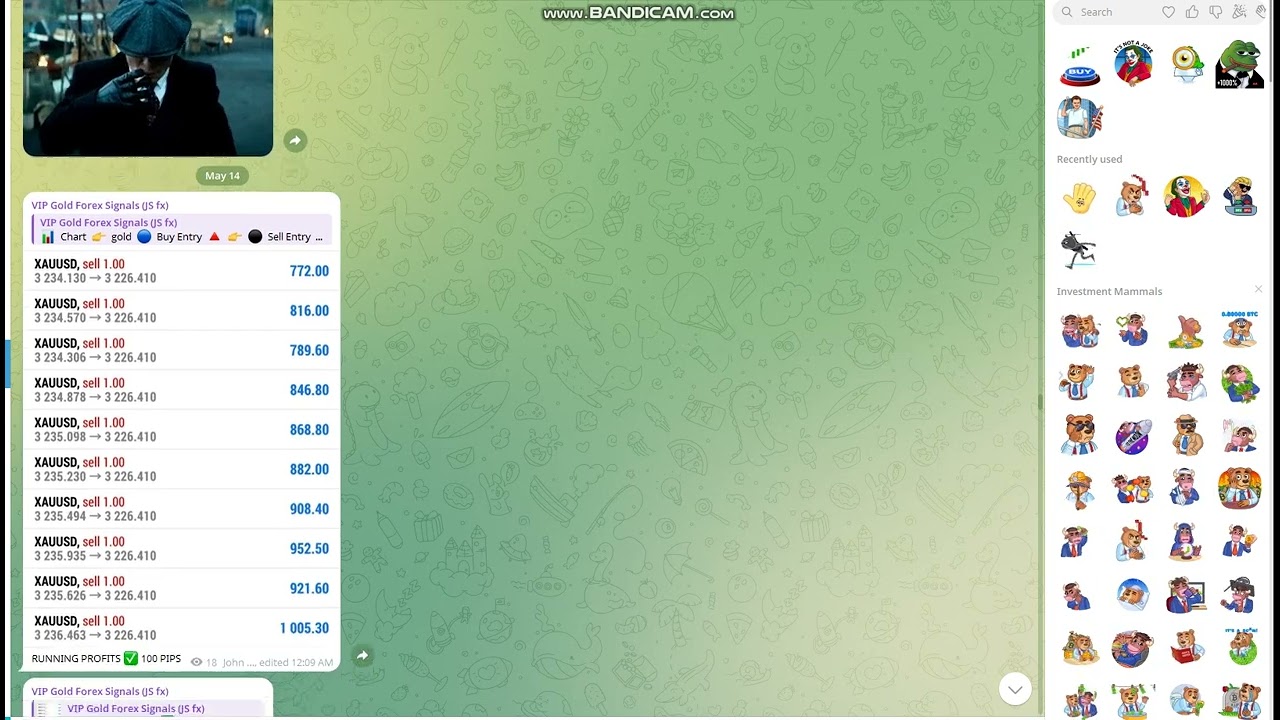Click the 868.80 profit value
Screen dimensions: 1280x720
(x=309, y=430)
